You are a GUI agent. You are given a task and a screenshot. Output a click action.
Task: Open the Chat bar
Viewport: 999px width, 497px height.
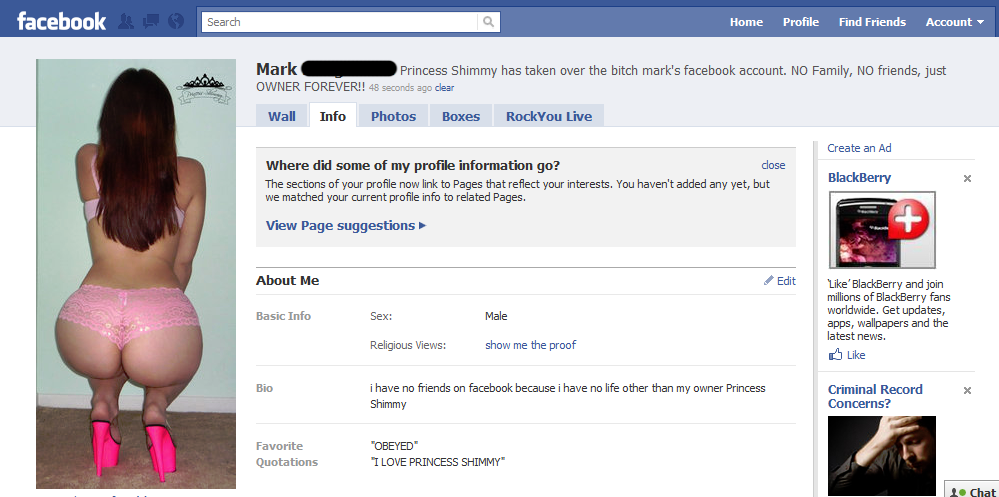pyautogui.click(x=971, y=491)
